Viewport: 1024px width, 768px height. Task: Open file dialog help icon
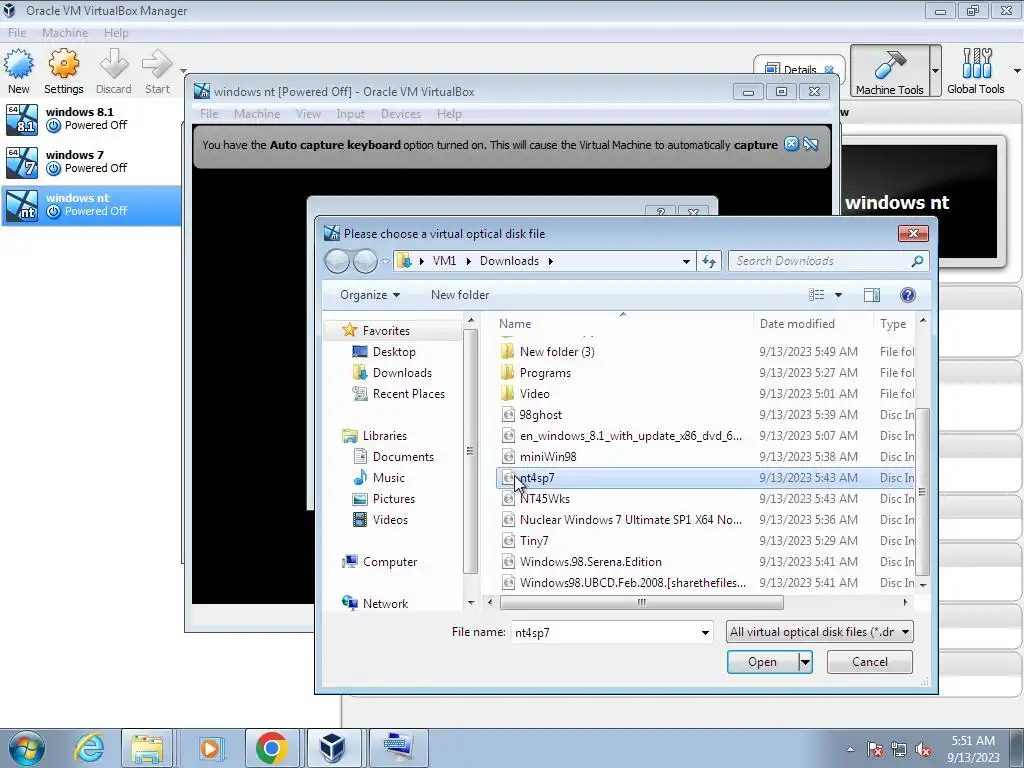click(908, 295)
